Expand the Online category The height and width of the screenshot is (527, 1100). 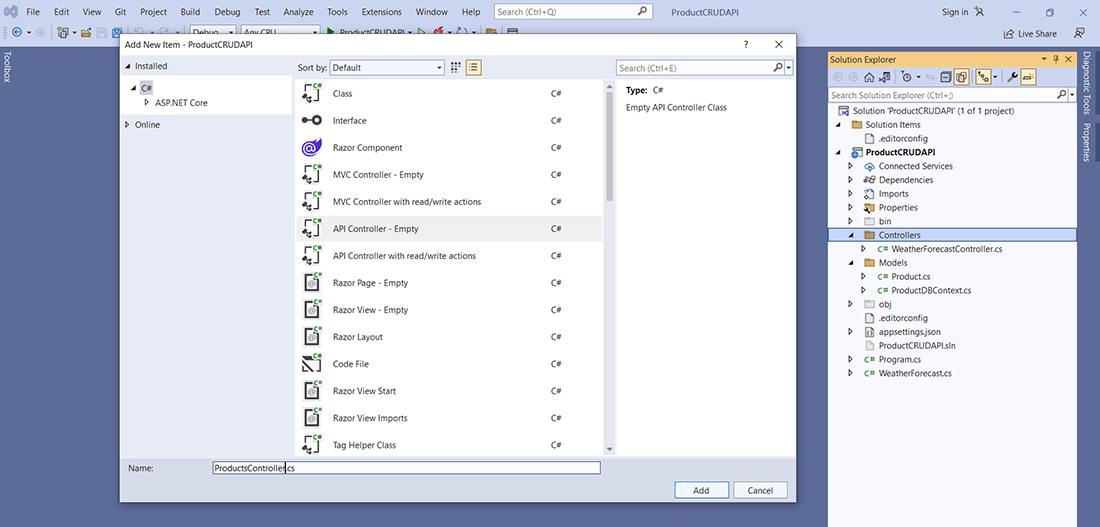pos(127,125)
